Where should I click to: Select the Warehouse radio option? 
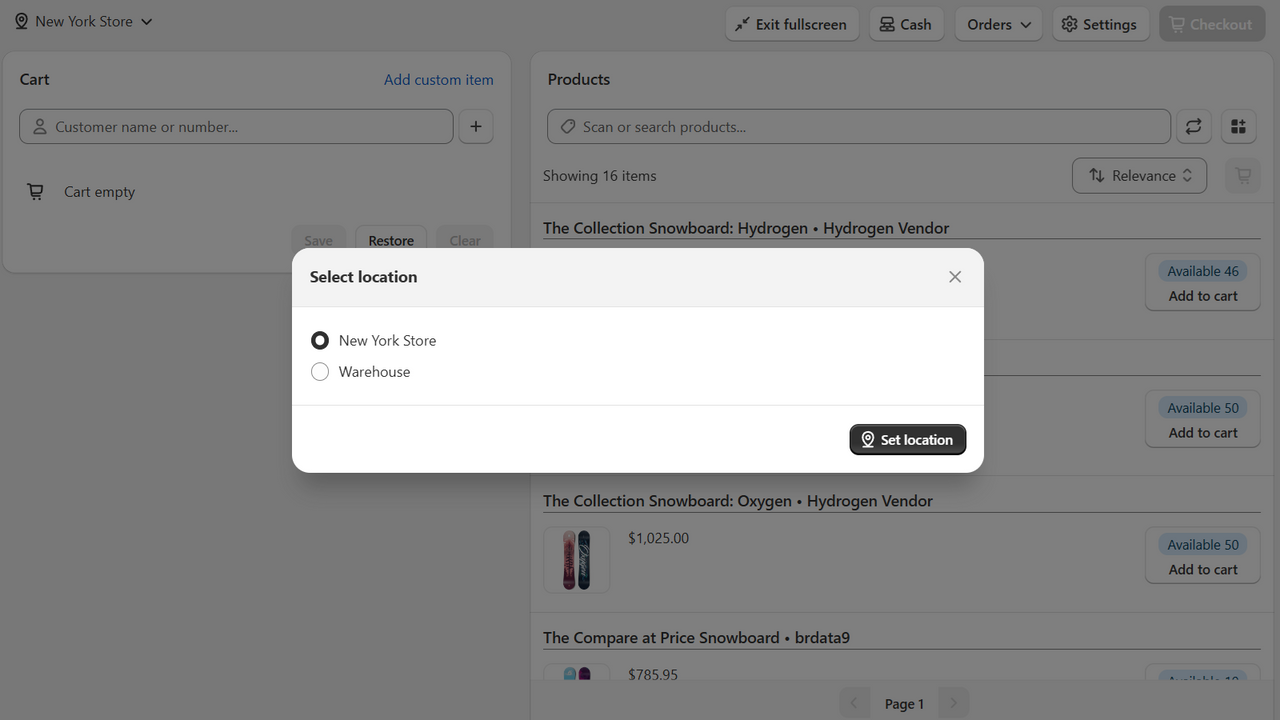(320, 372)
